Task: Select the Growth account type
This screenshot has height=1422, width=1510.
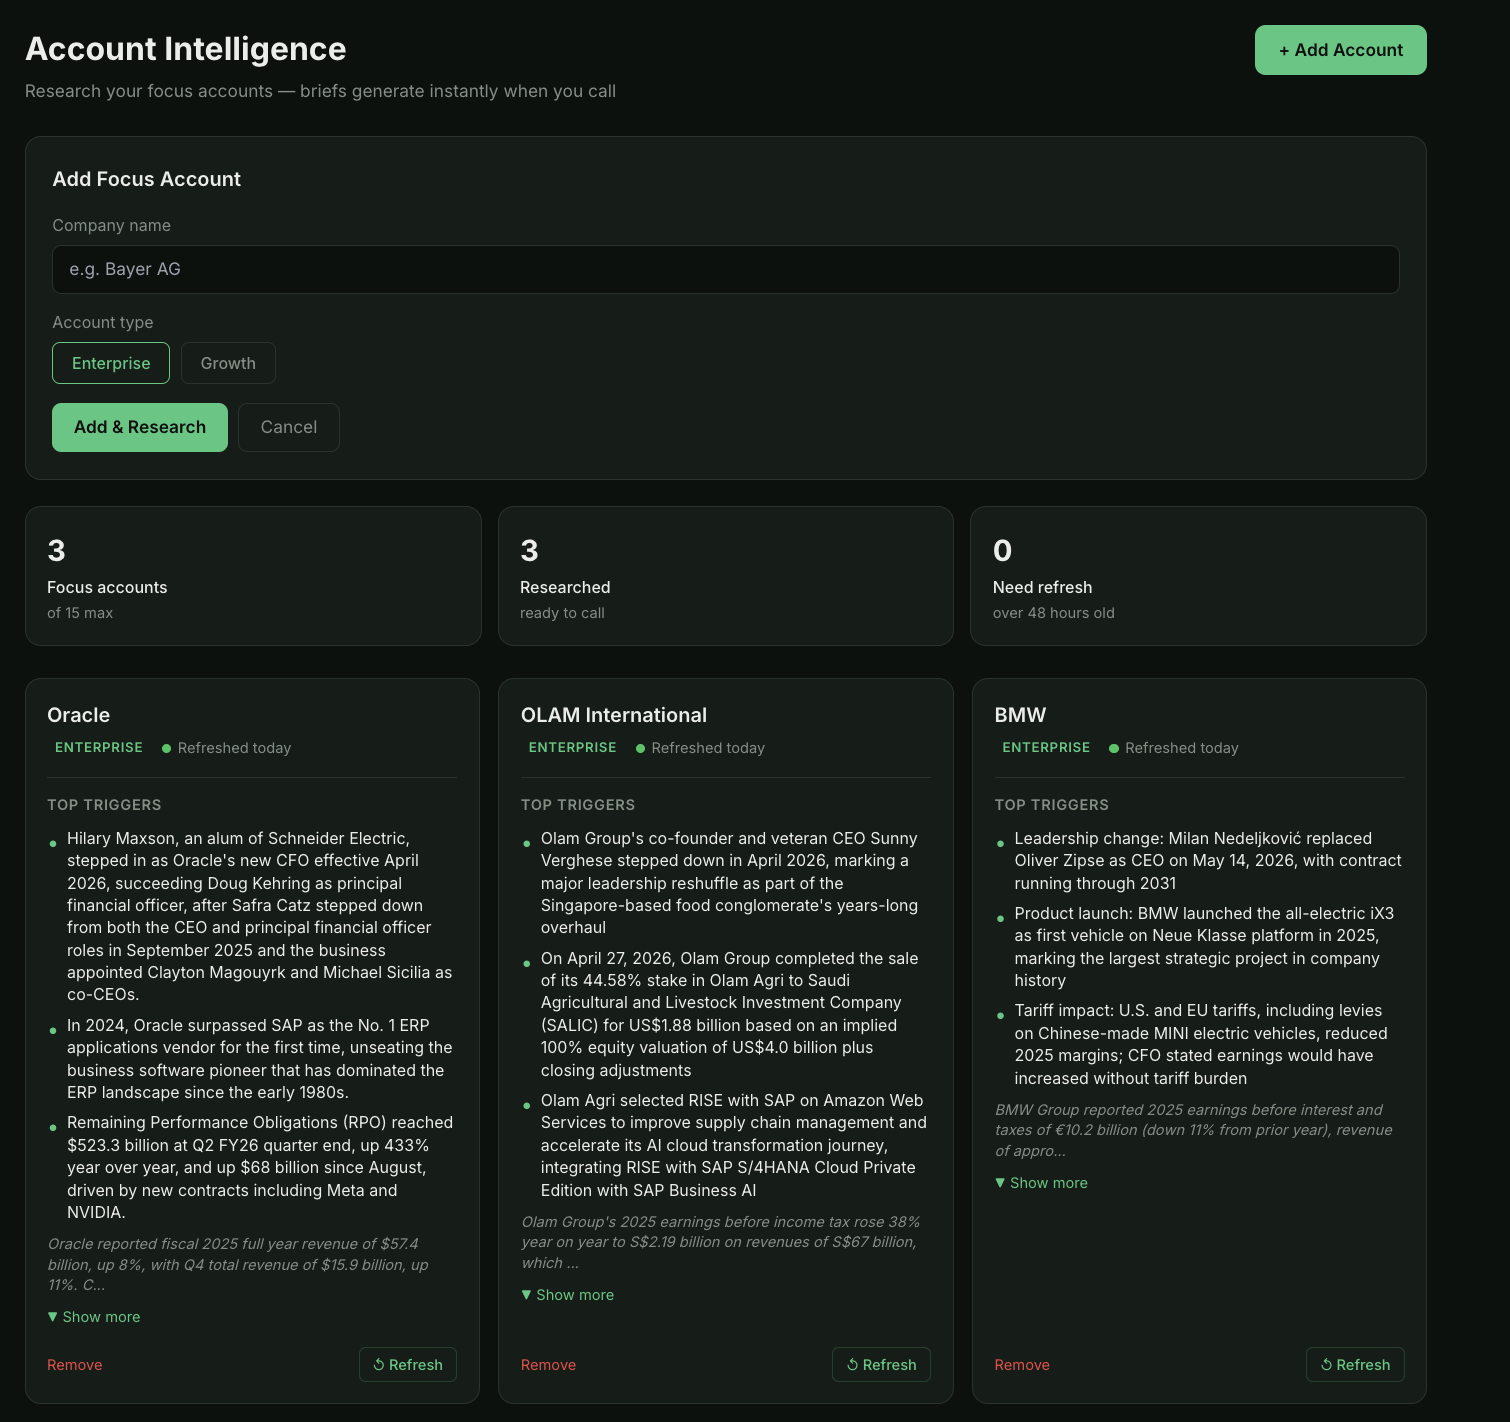Action: tap(228, 363)
